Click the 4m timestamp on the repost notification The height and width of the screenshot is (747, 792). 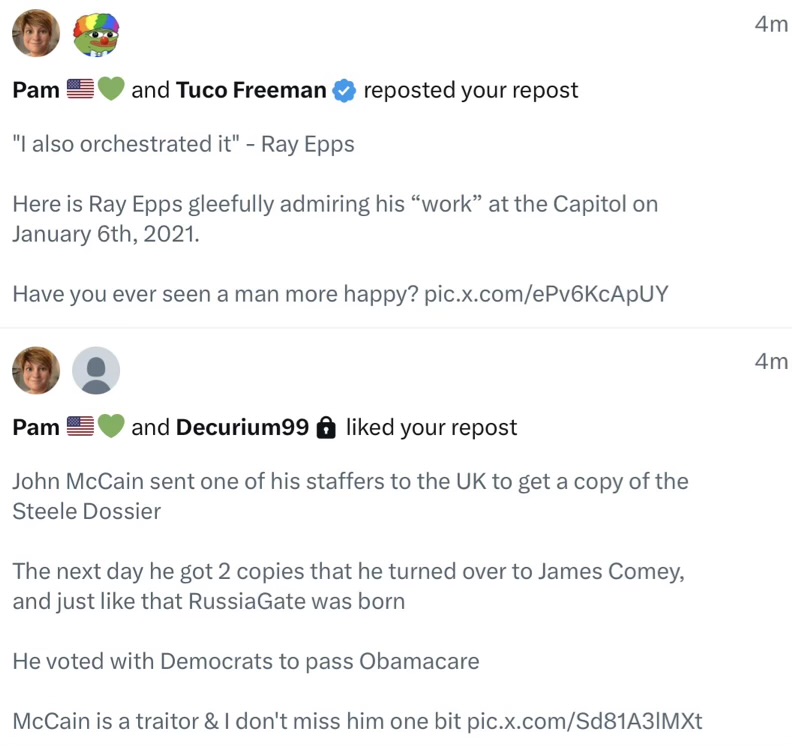tap(771, 25)
